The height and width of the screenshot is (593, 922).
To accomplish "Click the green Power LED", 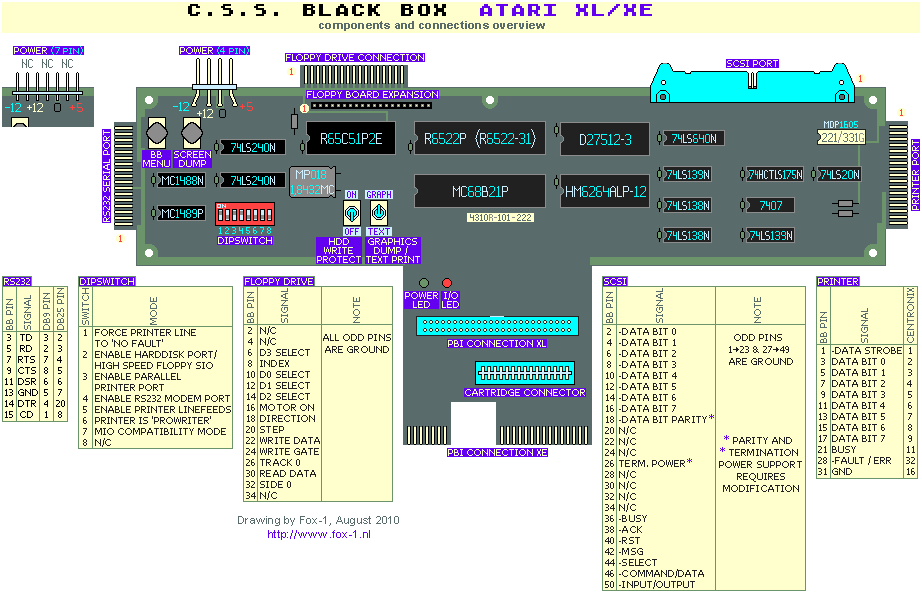I will pos(423,284).
